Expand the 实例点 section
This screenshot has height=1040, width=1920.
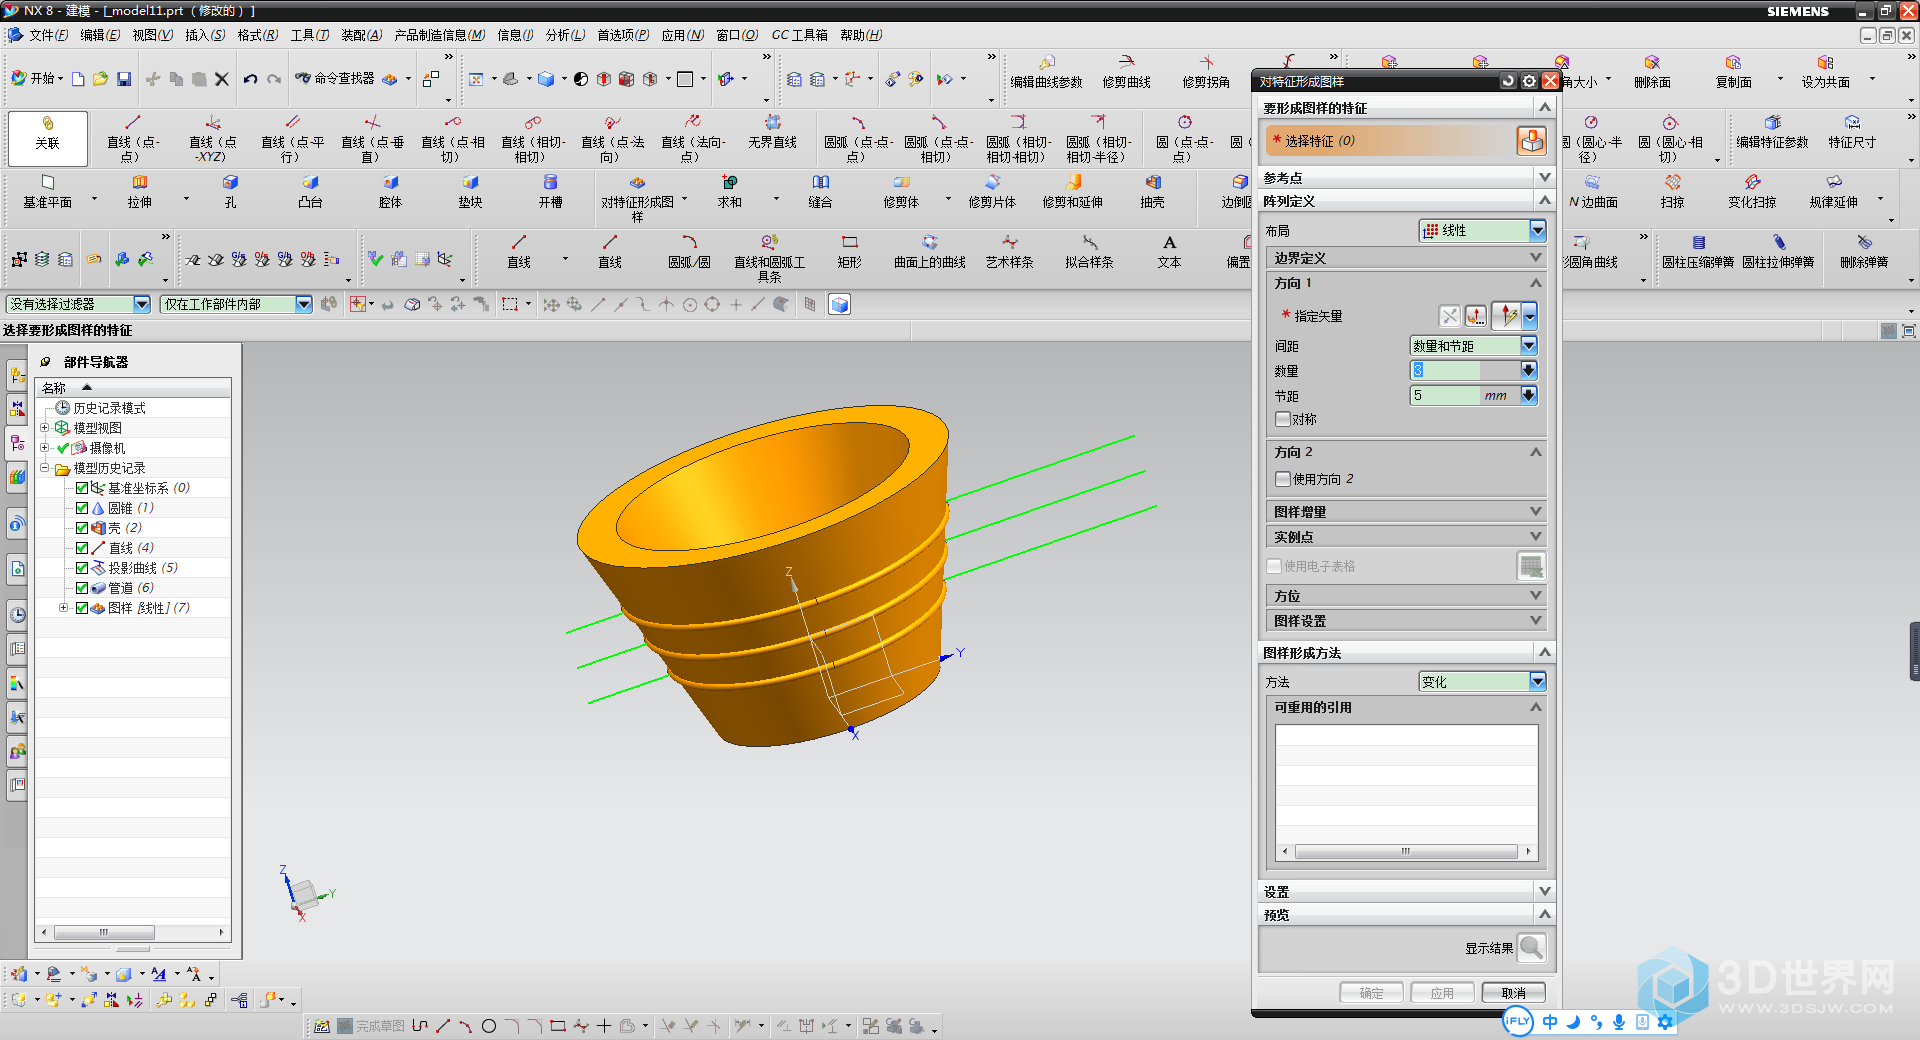(1408, 537)
